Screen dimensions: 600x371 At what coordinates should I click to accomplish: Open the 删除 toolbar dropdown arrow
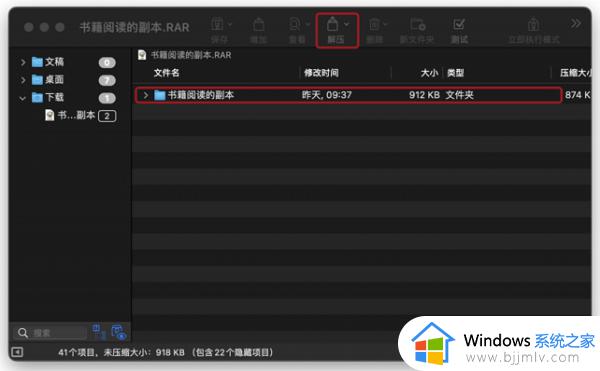[x=385, y=24]
